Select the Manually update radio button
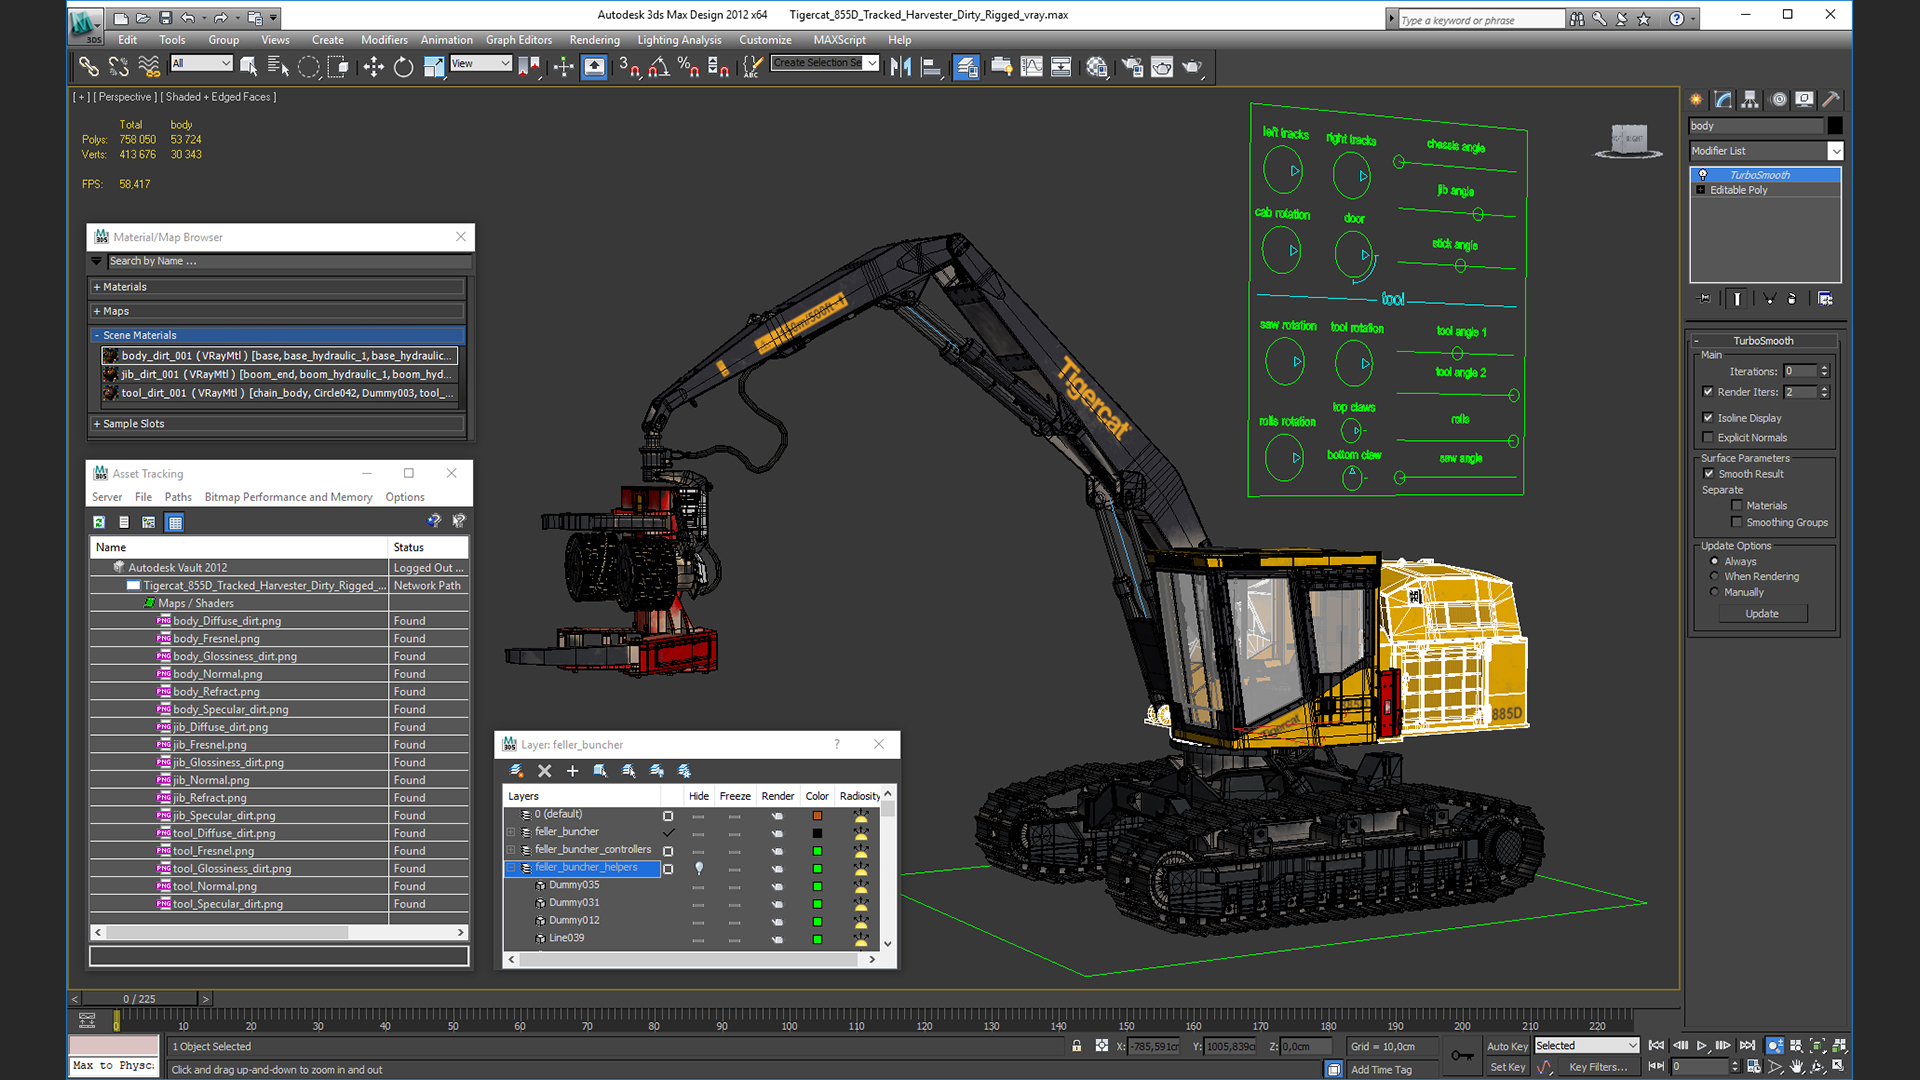Screen dimensions: 1920x1080 click(1714, 592)
